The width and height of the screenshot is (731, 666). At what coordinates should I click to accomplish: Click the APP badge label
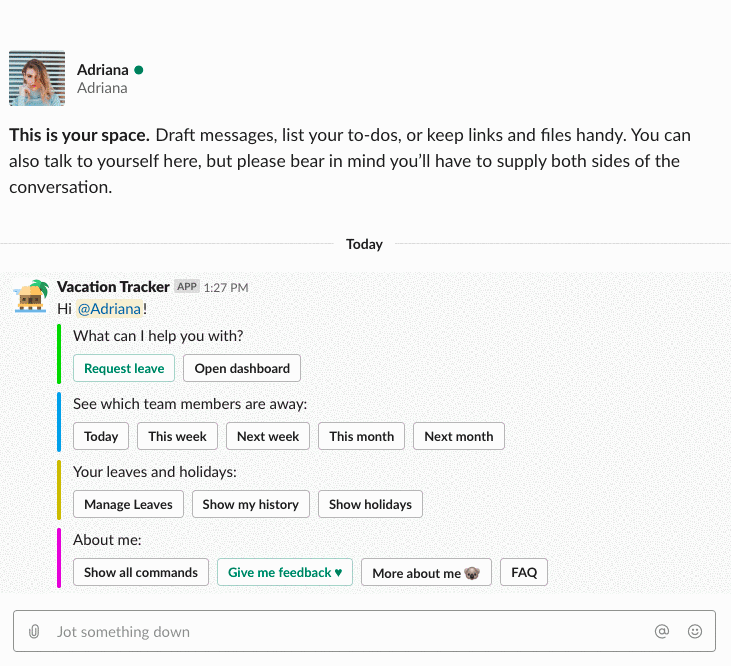187,286
